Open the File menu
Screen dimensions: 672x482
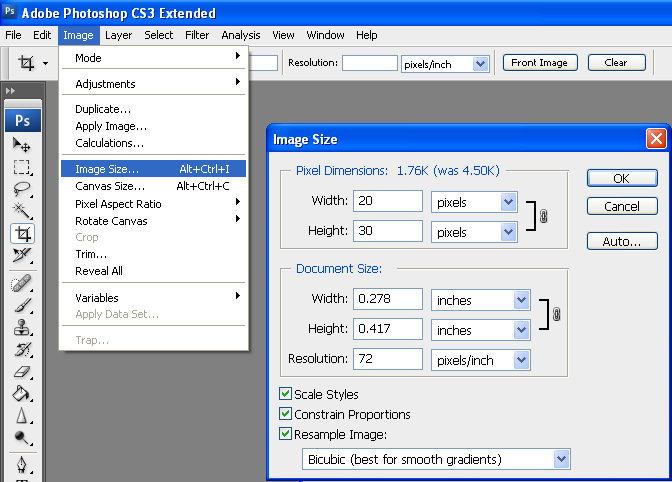click(x=13, y=35)
